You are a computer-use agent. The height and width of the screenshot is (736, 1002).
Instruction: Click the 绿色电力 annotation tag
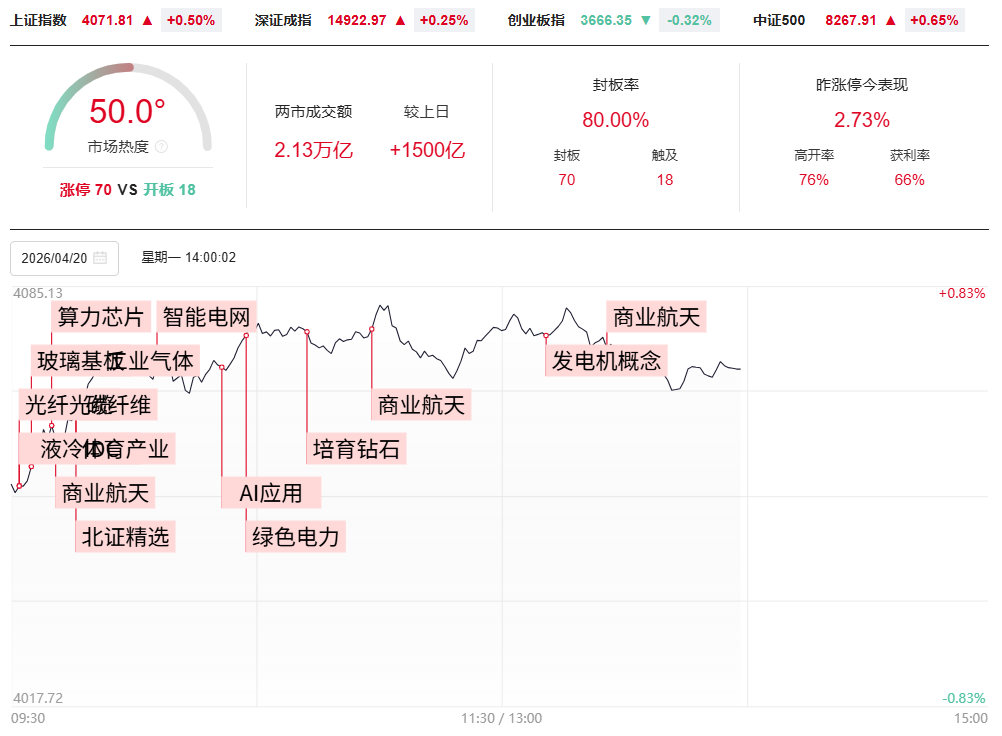296,537
